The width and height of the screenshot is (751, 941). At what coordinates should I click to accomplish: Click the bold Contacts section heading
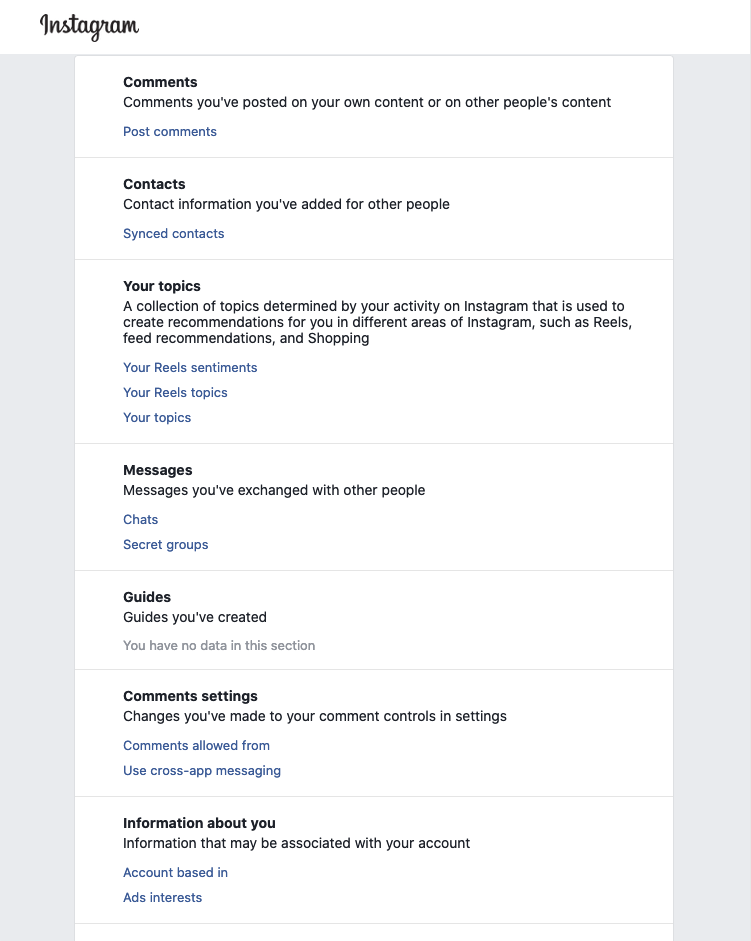click(x=154, y=184)
